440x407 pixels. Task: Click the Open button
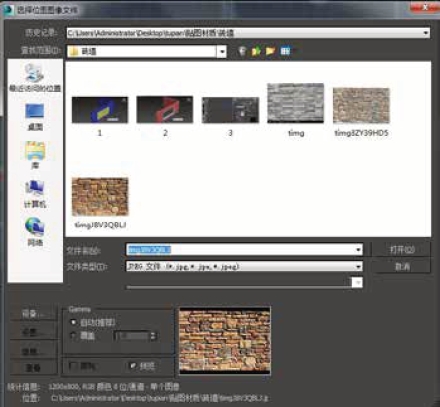pyautogui.click(x=402, y=249)
